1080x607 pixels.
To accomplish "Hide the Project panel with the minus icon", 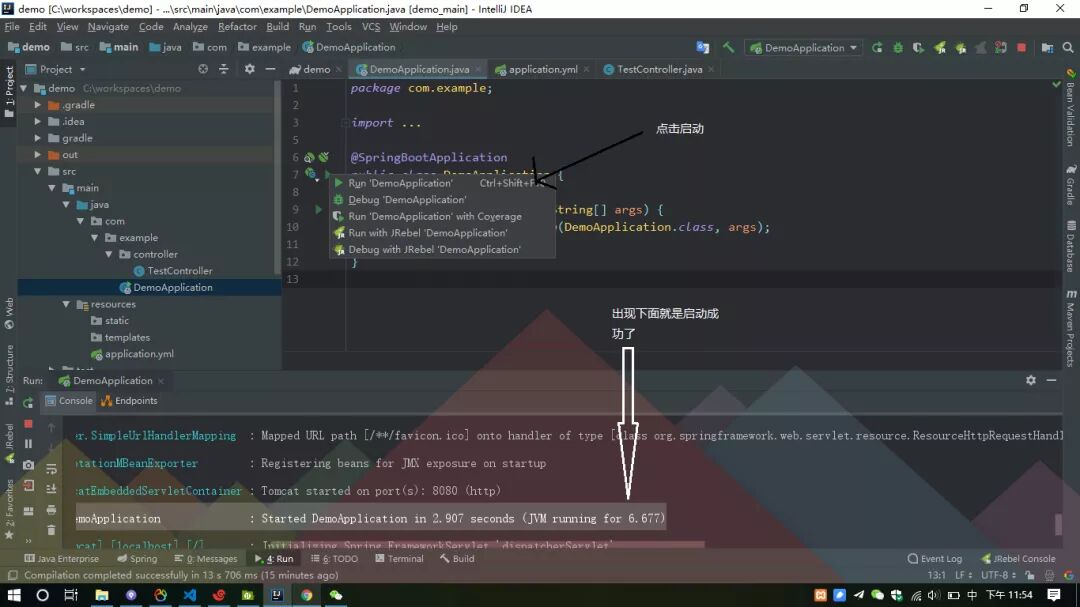I will pos(270,69).
